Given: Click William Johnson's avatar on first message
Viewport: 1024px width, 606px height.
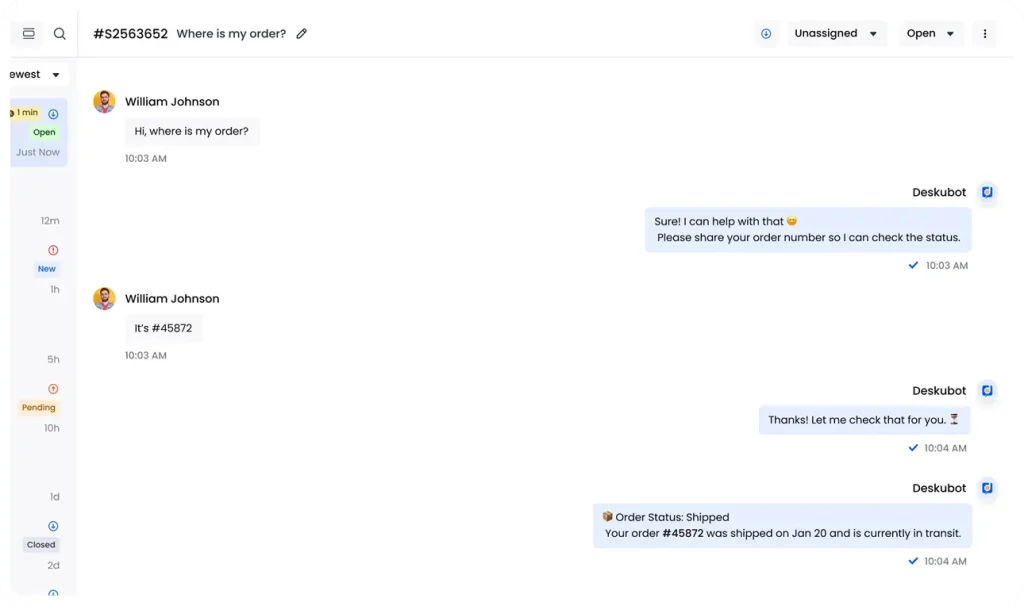Looking at the screenshot, I should click(104, 101).
